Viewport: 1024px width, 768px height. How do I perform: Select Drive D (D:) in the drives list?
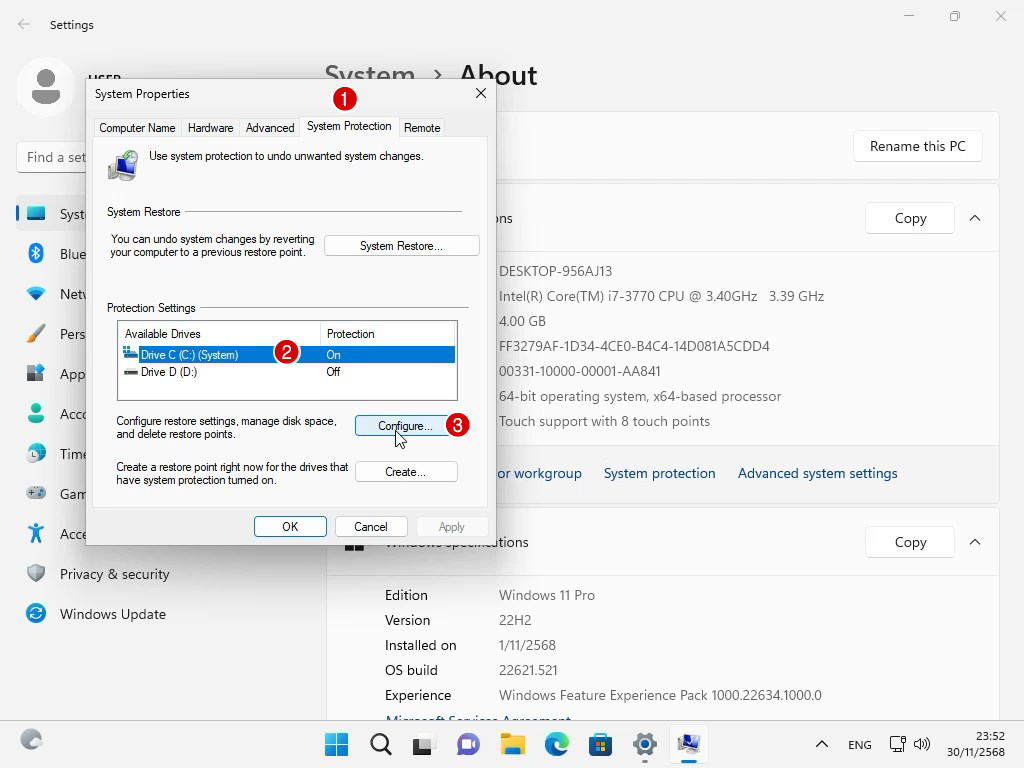169,372
